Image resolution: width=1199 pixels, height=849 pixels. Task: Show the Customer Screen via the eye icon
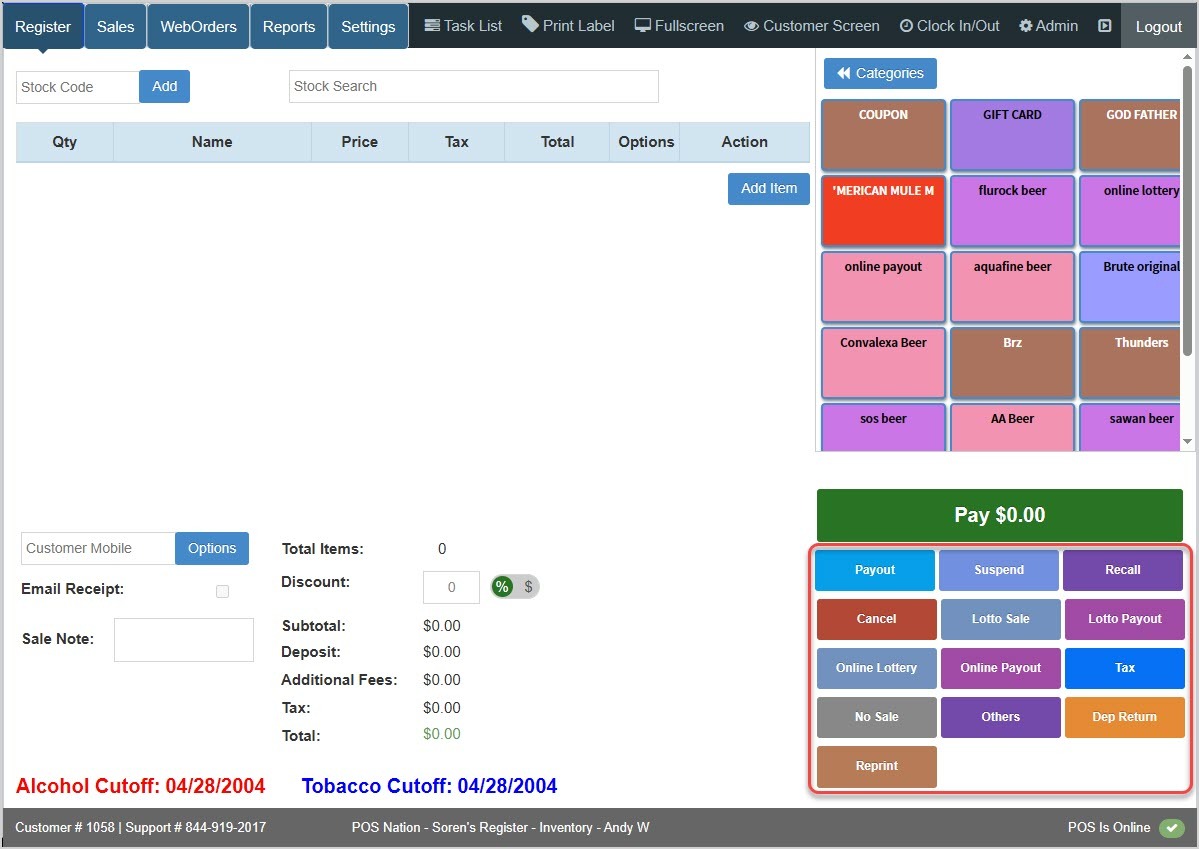[x=752, y=25]
